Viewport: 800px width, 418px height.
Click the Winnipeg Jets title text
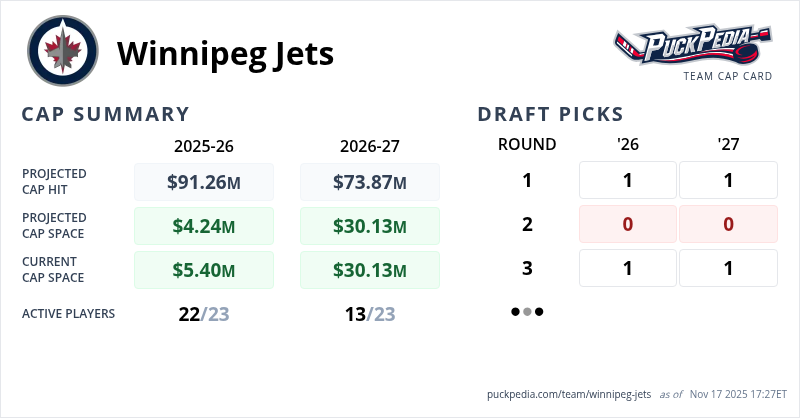tap(226, 53)
